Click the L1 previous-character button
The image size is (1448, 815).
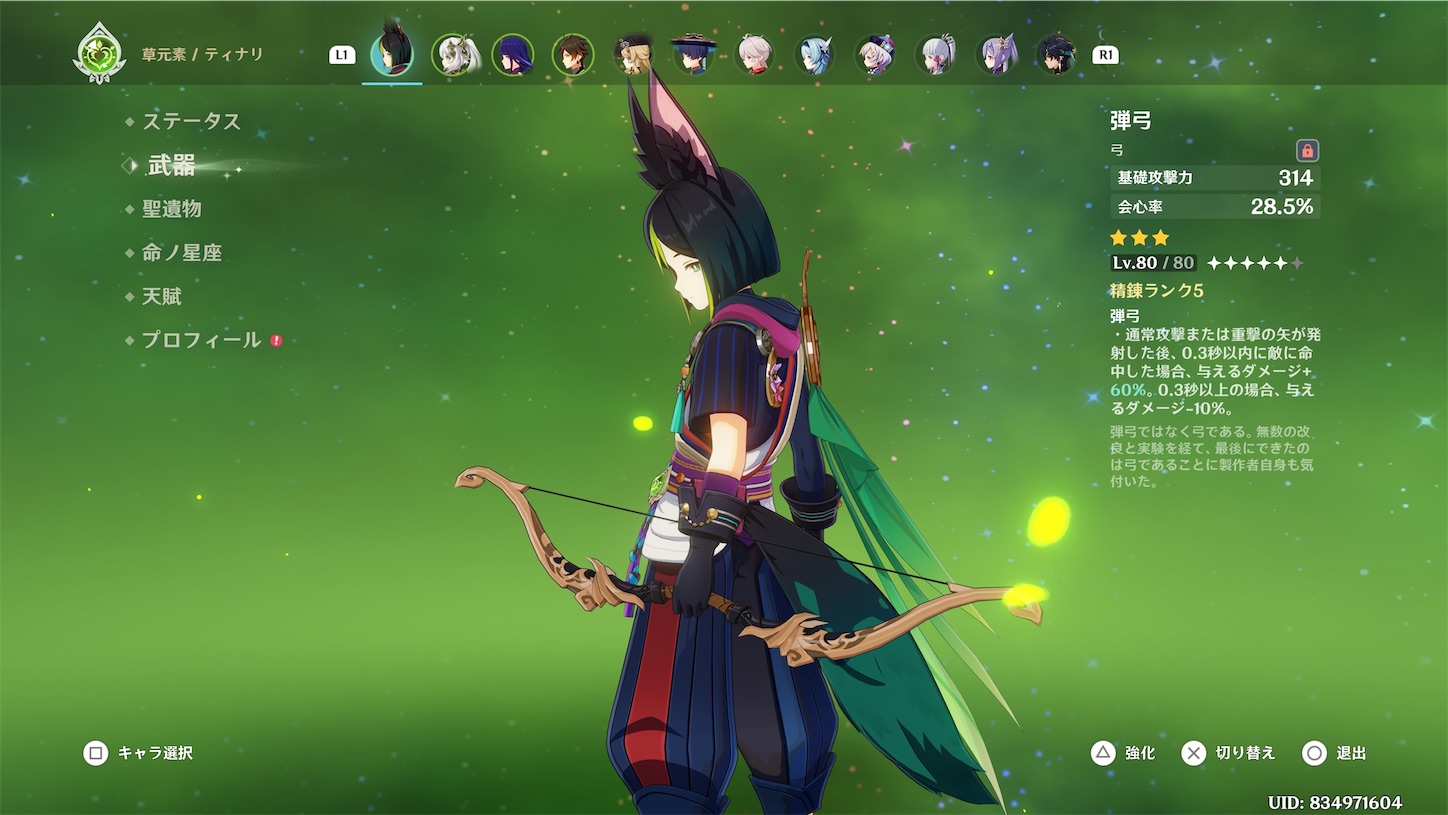[342, 55]
